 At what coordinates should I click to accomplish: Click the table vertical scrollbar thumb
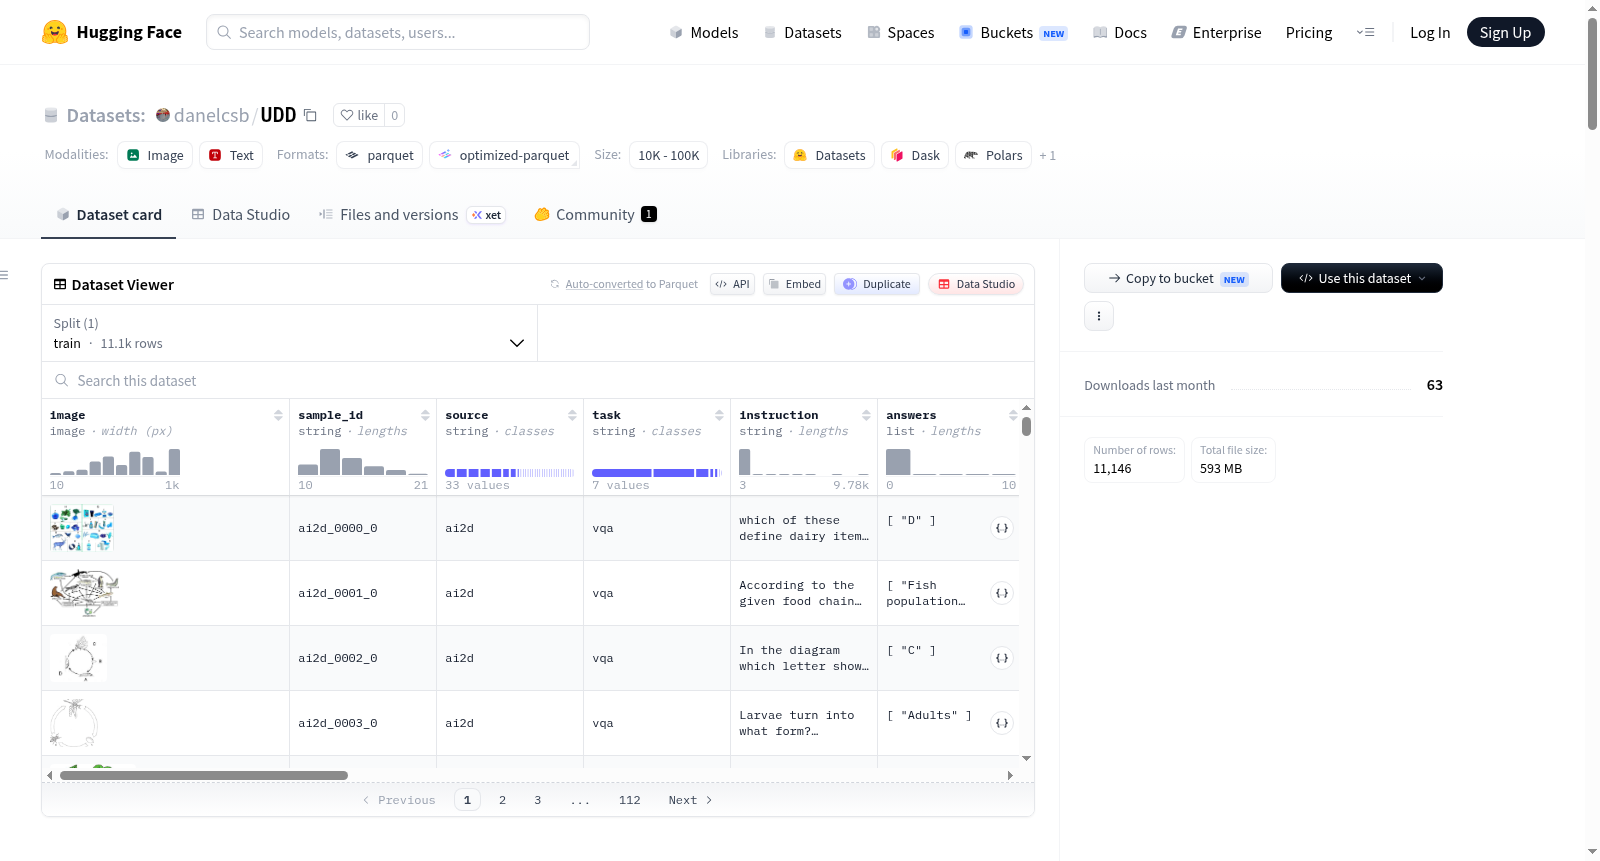tap(1026, 427)
